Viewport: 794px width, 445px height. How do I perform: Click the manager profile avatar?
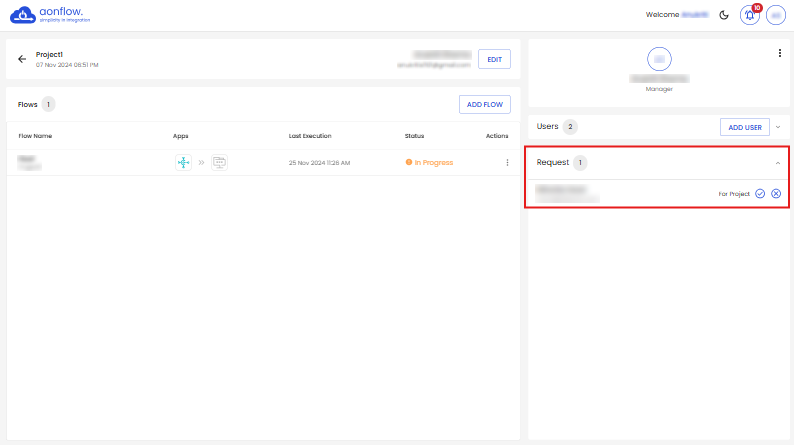tap(659, 59)
